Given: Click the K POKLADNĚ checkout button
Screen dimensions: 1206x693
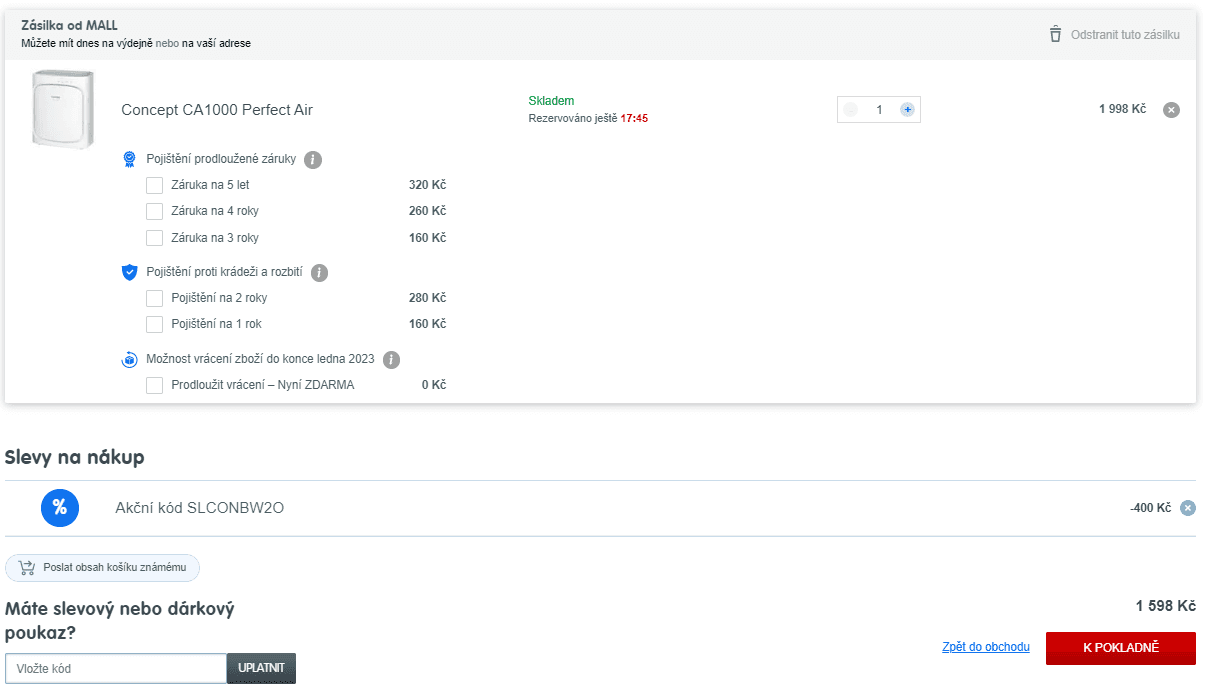Looking at the screenshot, I should pyautogui.click(x=1121, y=648).
